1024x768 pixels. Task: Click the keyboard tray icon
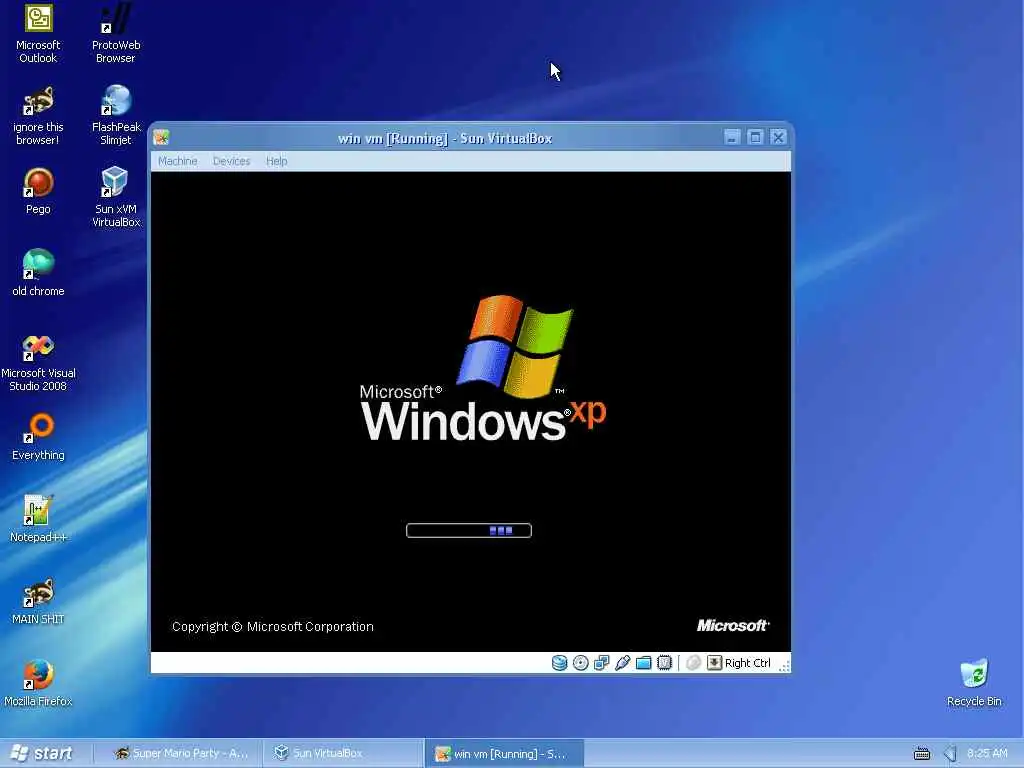[x=921, y=754]
